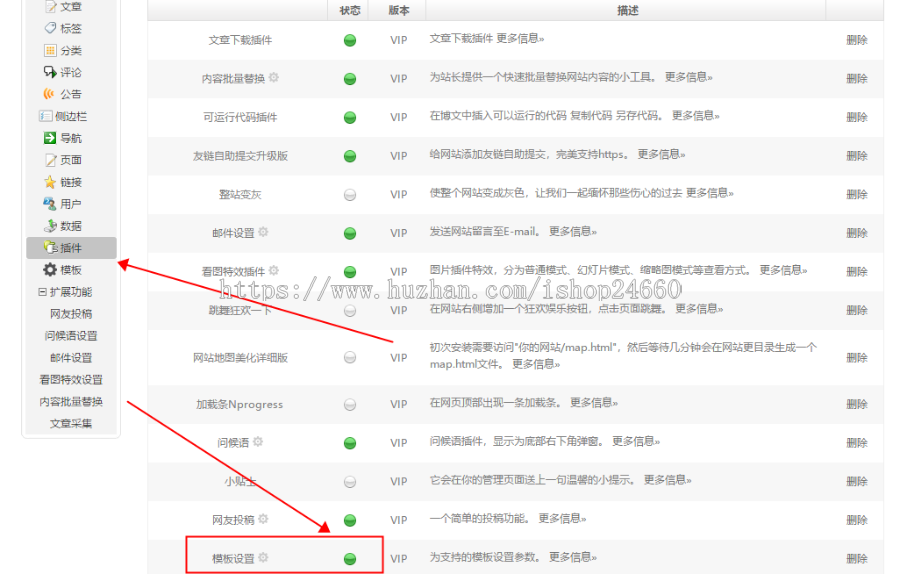Open 邮件设置 in the sidebar menu
This screenshot has height=574, width=900.
pyautogui.click(x=71, y=358)
